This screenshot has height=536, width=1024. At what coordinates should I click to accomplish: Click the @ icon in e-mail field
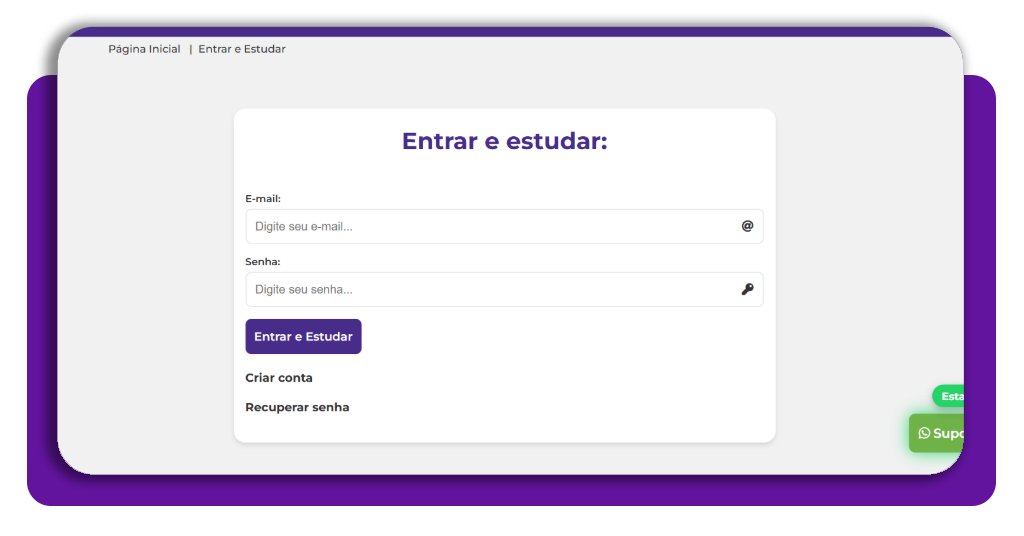(747, 226)
